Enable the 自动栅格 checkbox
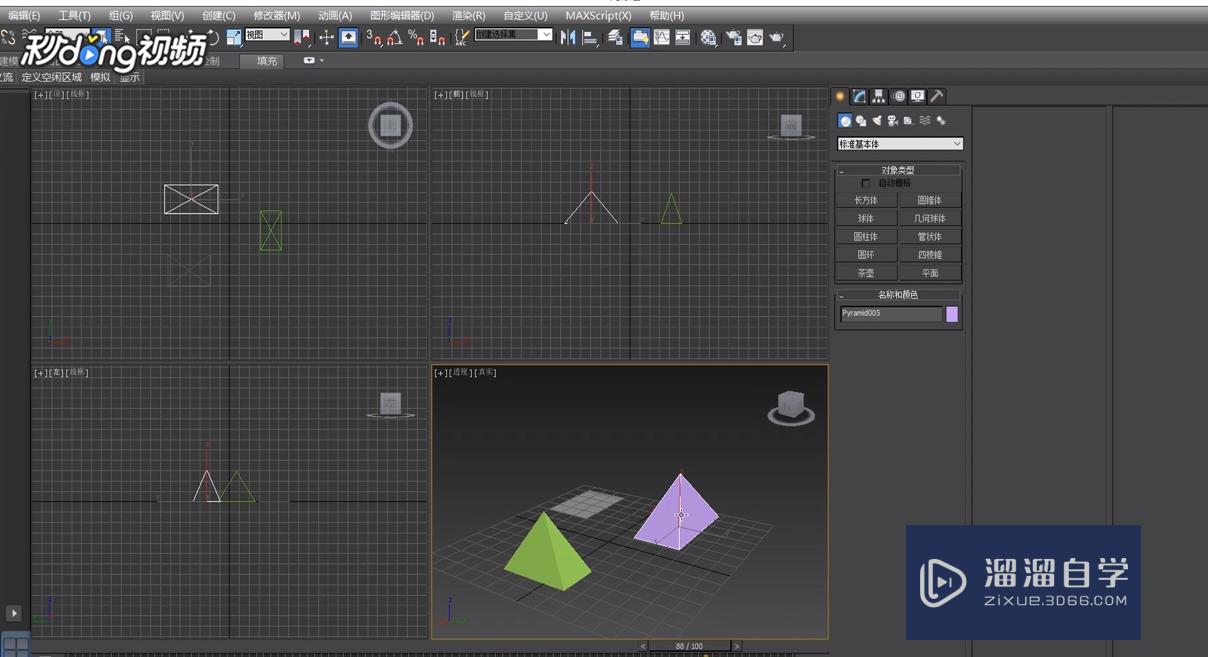Image resolution: width=1208 pixels, height=657 pixels. [x=866, y=184]
